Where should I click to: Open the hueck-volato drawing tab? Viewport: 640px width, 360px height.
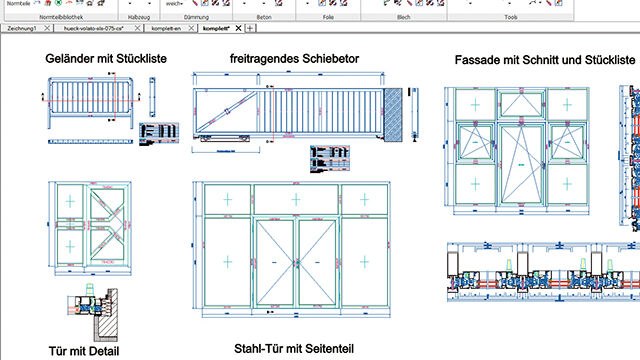(93, 28)
